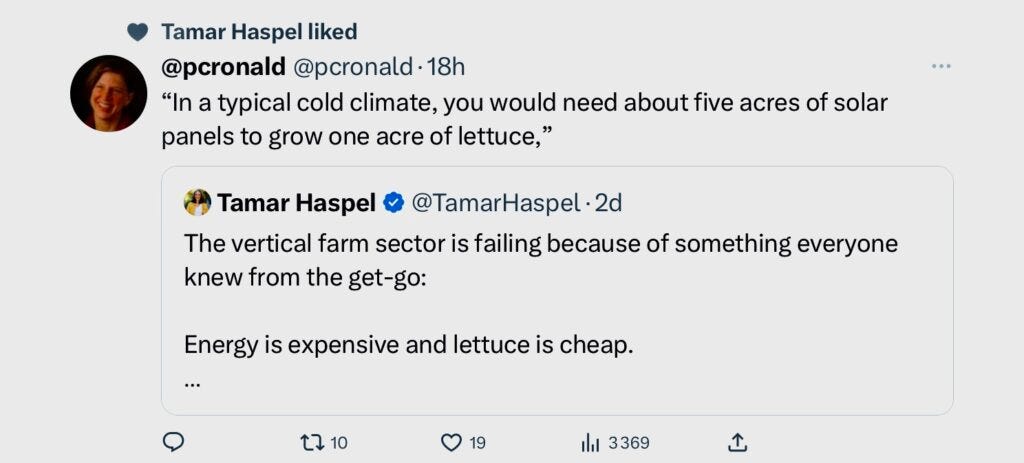Open the 2d timestamp of quoted tweet
Viewport: 1024px width, 463px height.
(x=609, y=203)
